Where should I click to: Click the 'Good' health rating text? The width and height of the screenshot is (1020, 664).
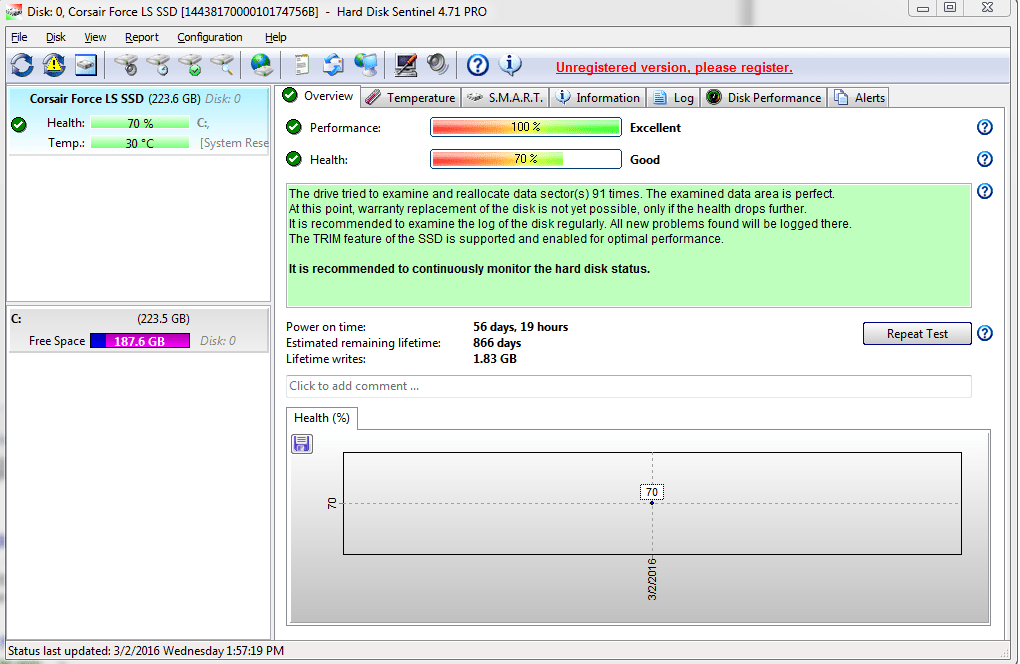coord(645,160)
